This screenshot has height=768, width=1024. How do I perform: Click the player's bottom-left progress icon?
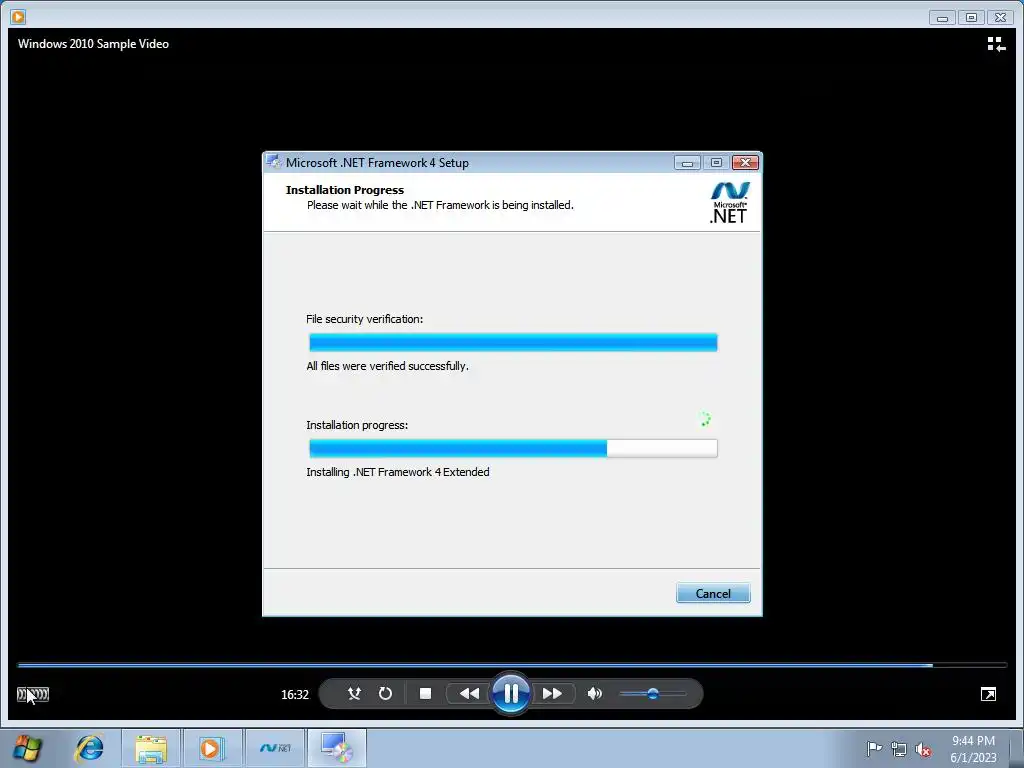point(33,694)
